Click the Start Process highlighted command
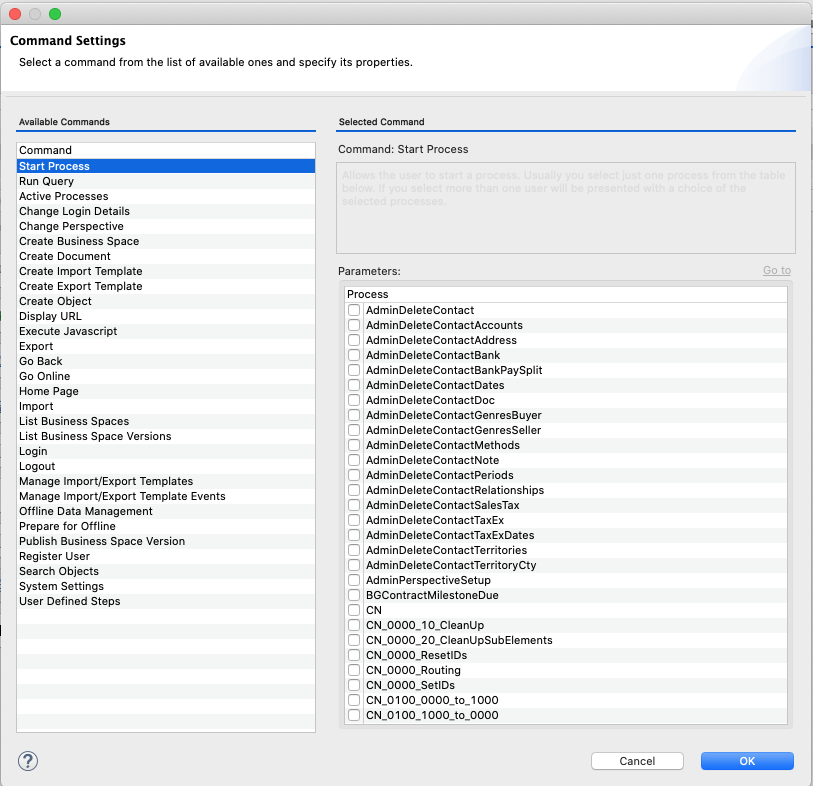The height and width of the screenshot is (786, 813). [166, 166]
